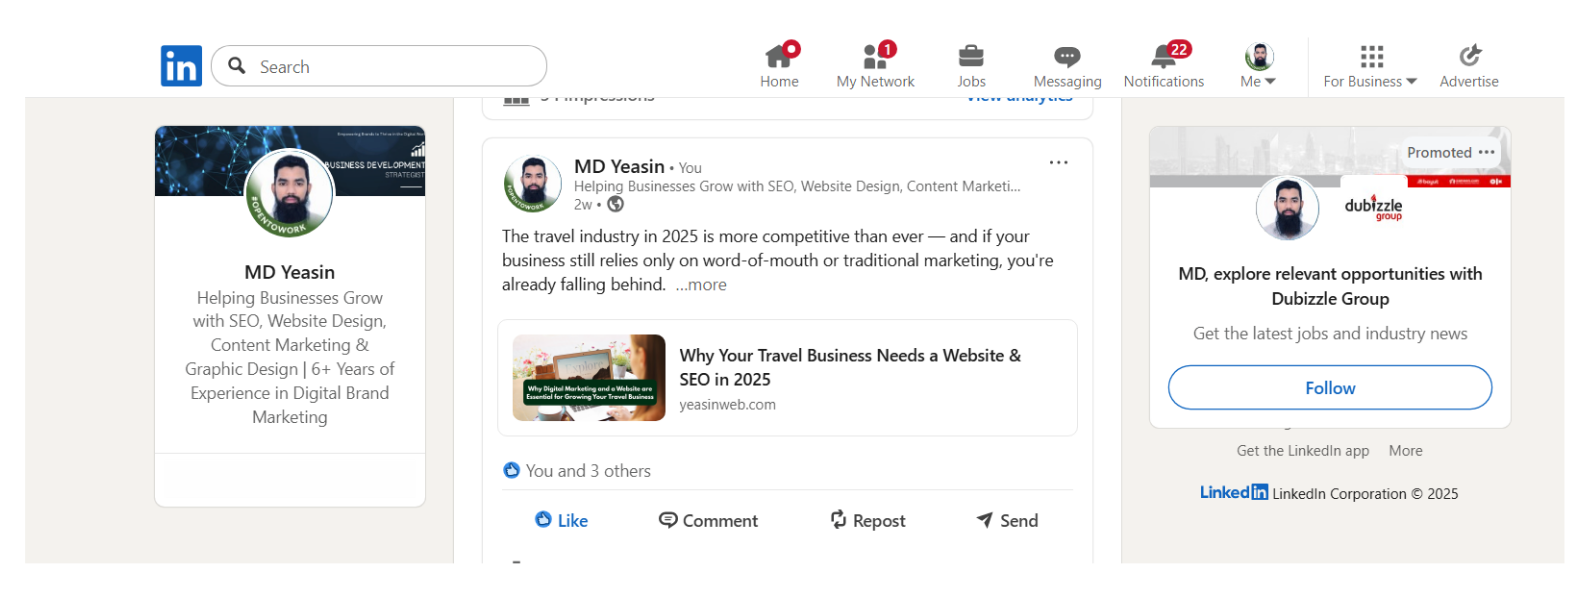The image size is (1591, 589).
Task: Click the search magnifier icon
Action: (x=237, y=66)
